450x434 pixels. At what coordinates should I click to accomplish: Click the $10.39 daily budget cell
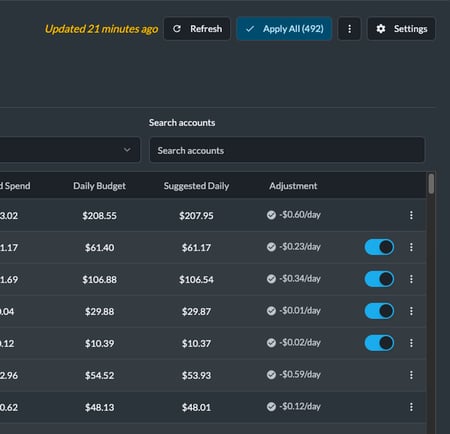[x=99, y=343]
